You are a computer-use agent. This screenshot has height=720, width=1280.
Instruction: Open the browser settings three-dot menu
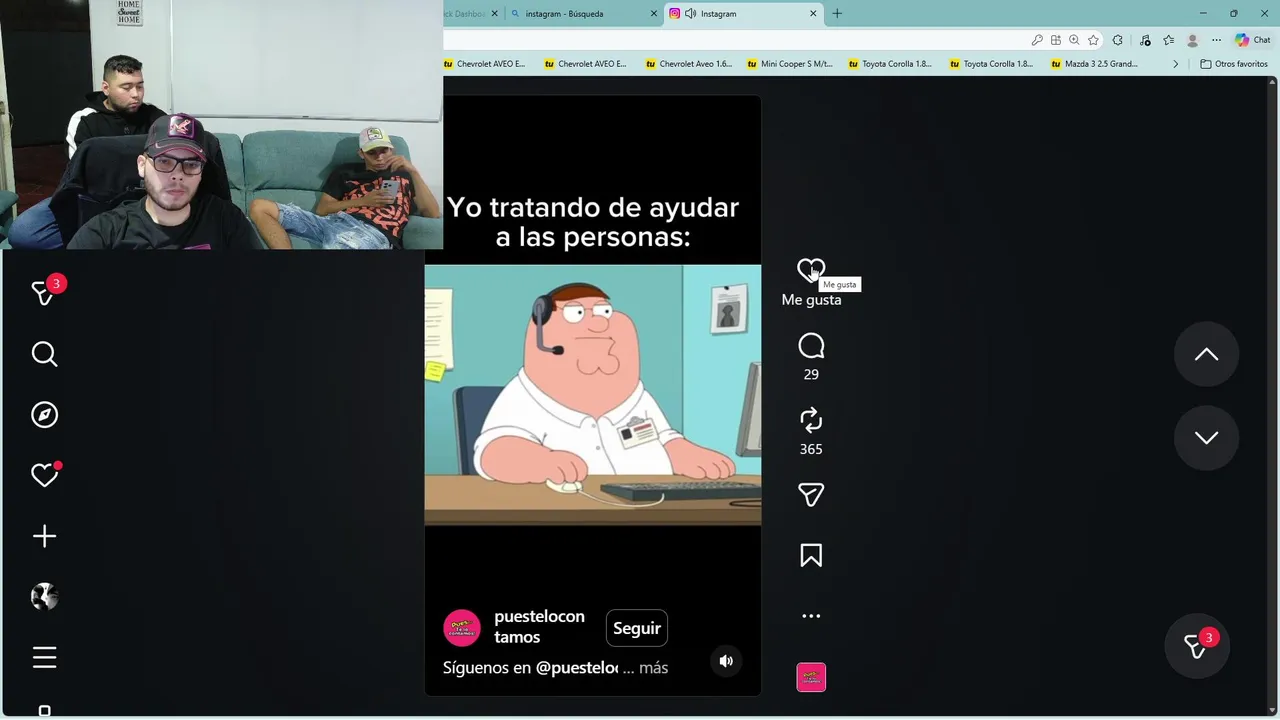click(1216, 40)
